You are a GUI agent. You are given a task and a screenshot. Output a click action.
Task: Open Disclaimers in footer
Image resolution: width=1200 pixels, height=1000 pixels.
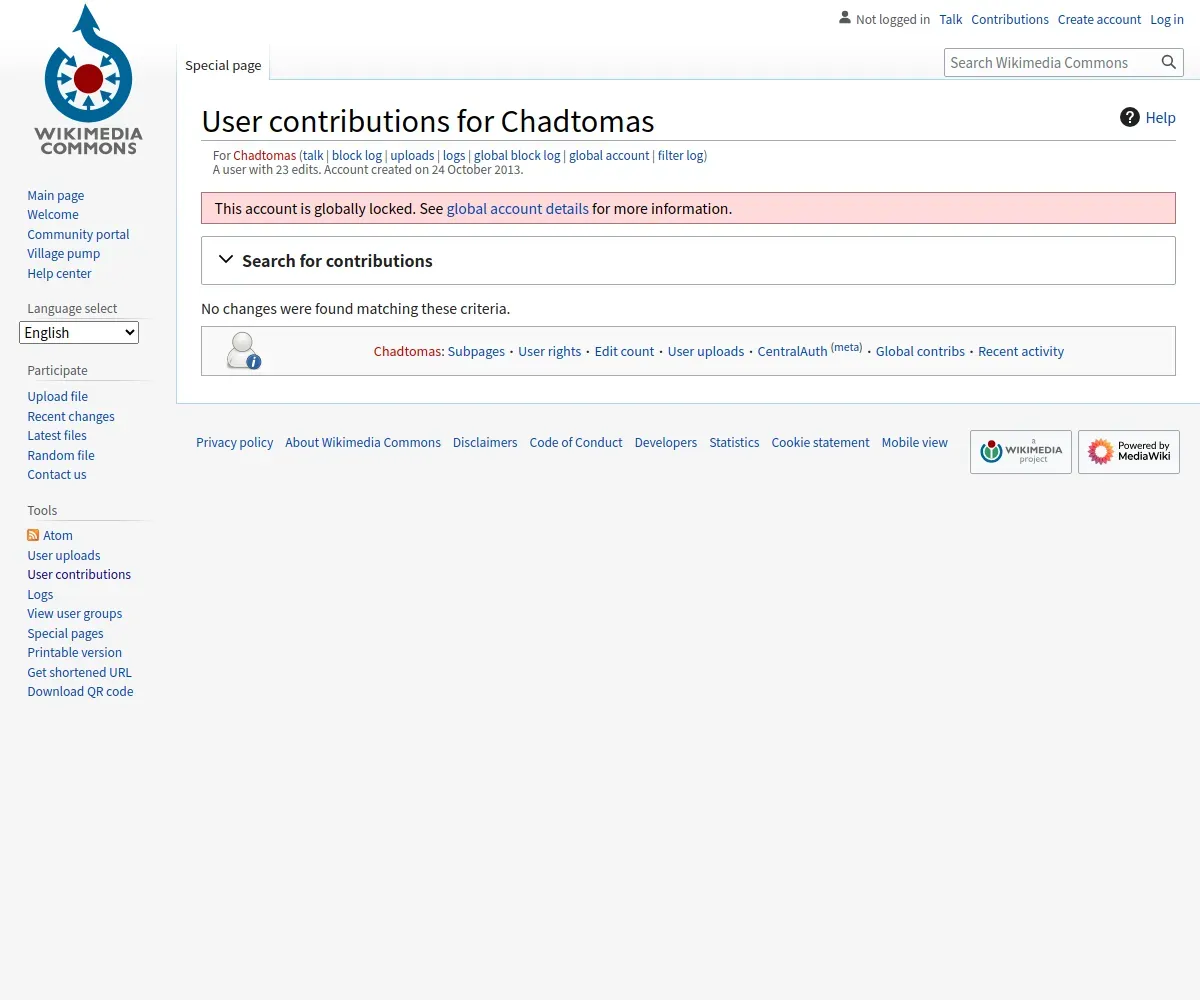click(485, 442)
